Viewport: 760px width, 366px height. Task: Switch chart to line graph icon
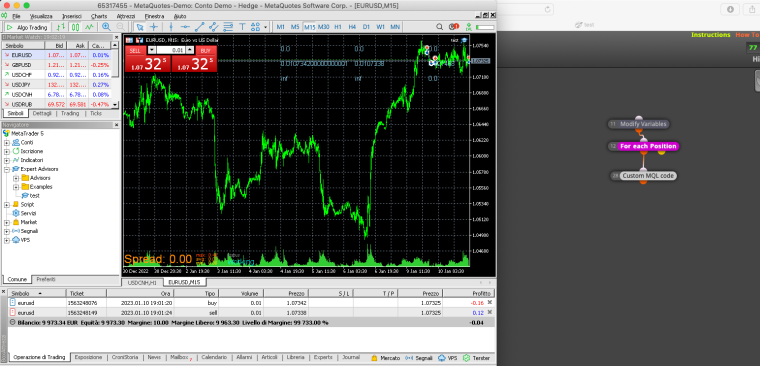(89, 27)
